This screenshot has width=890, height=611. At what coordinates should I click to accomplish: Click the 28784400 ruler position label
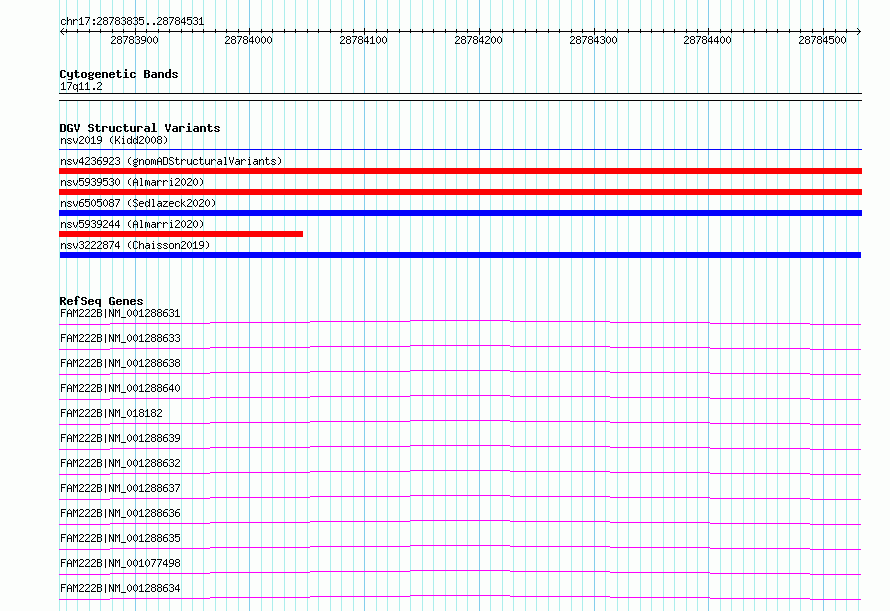707,40
